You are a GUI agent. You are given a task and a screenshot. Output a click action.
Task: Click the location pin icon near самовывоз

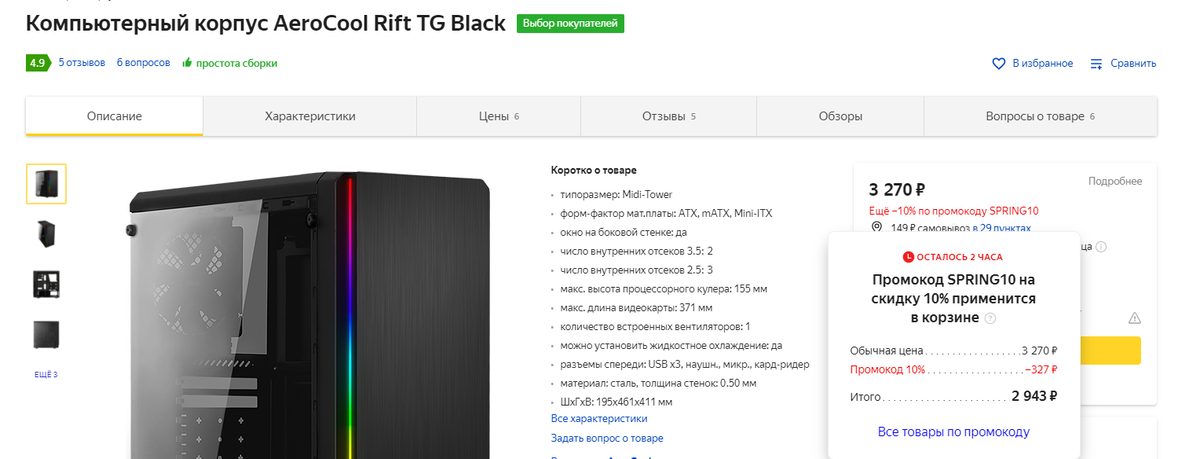pyautogui.click(x=877, y=228)
